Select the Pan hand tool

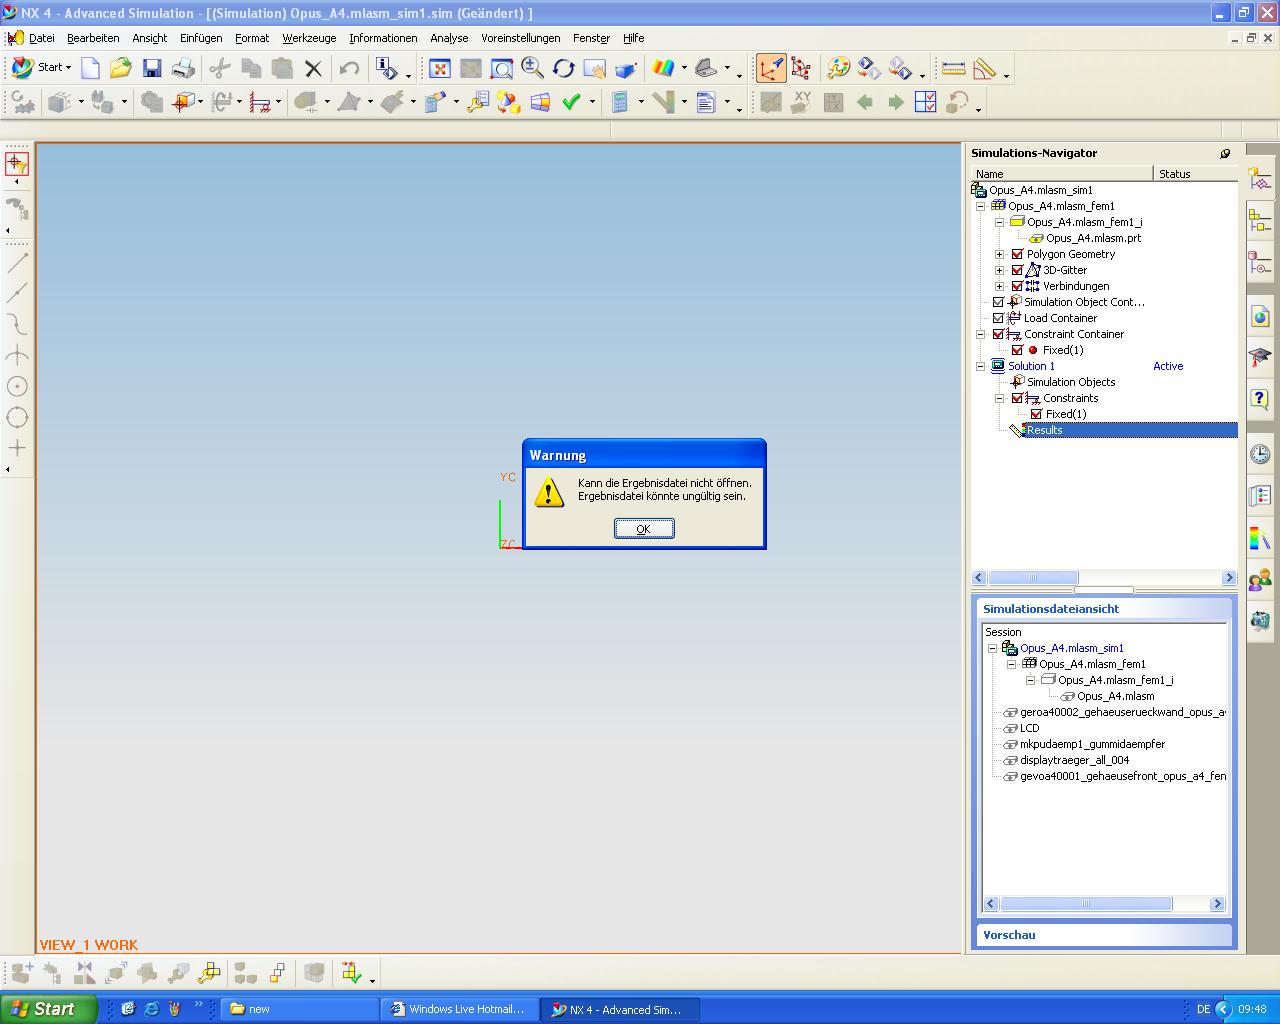[595, 68]
